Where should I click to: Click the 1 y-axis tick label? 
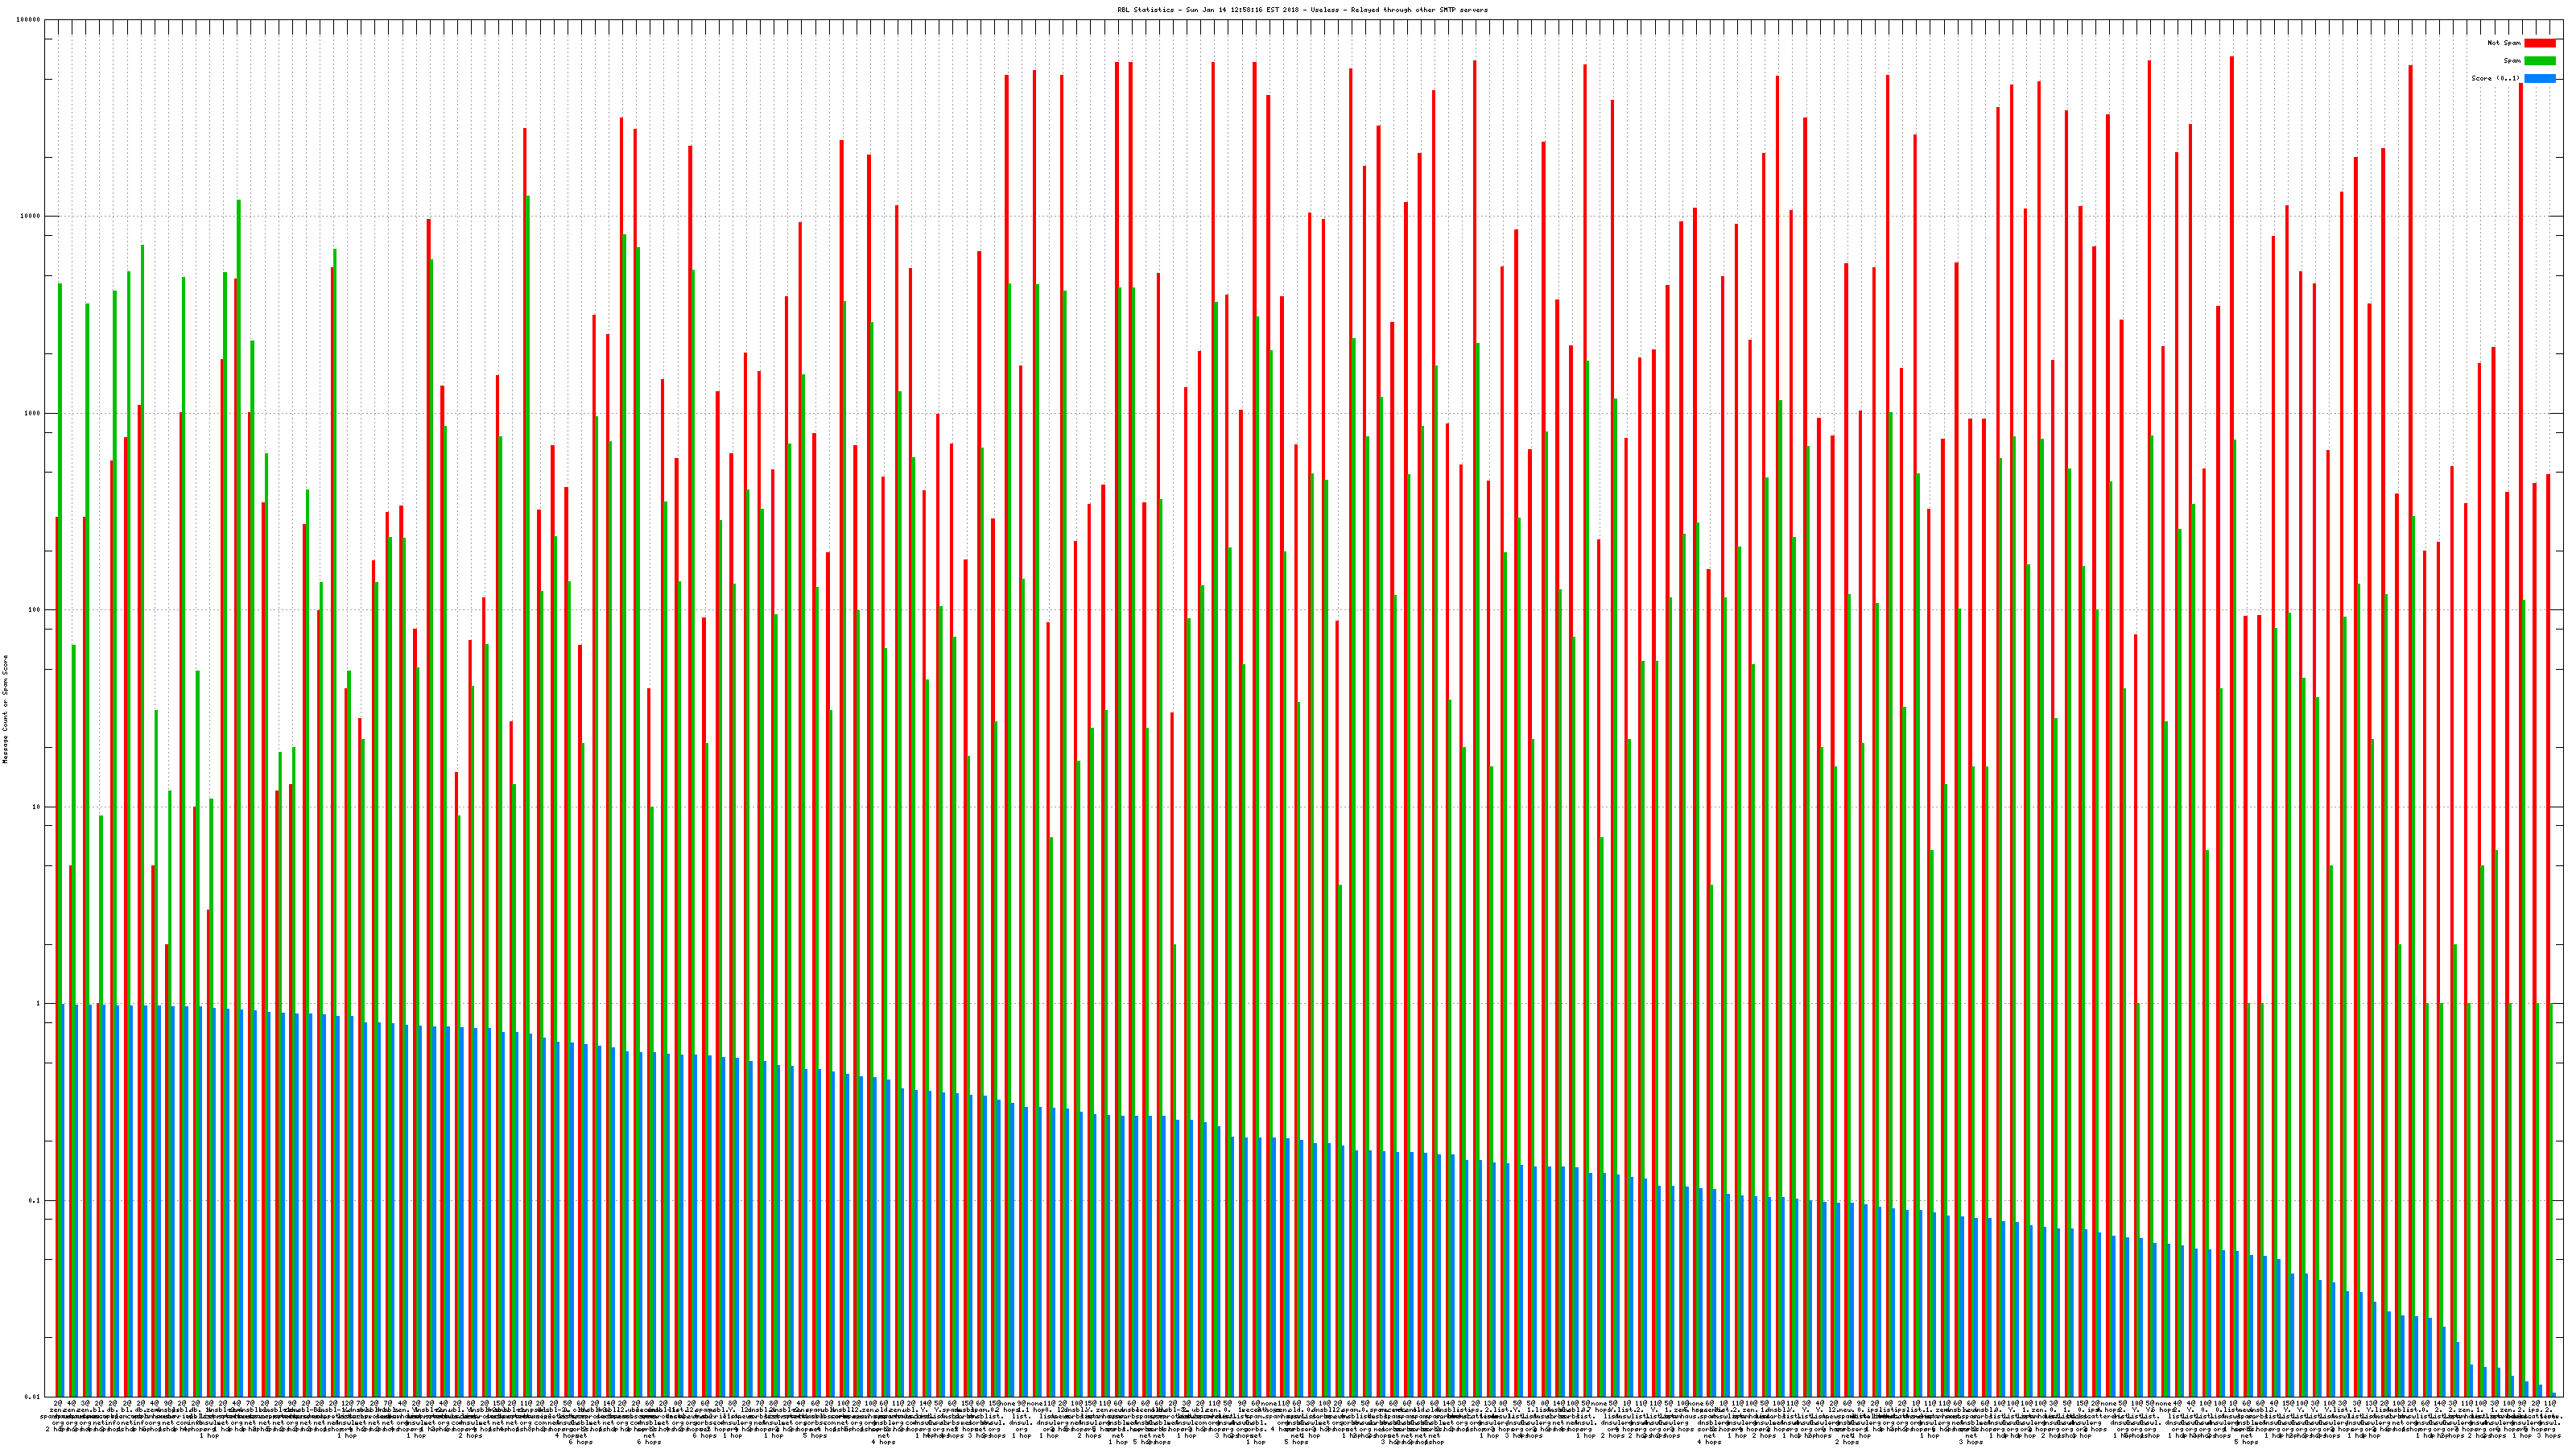[39, 1004]
